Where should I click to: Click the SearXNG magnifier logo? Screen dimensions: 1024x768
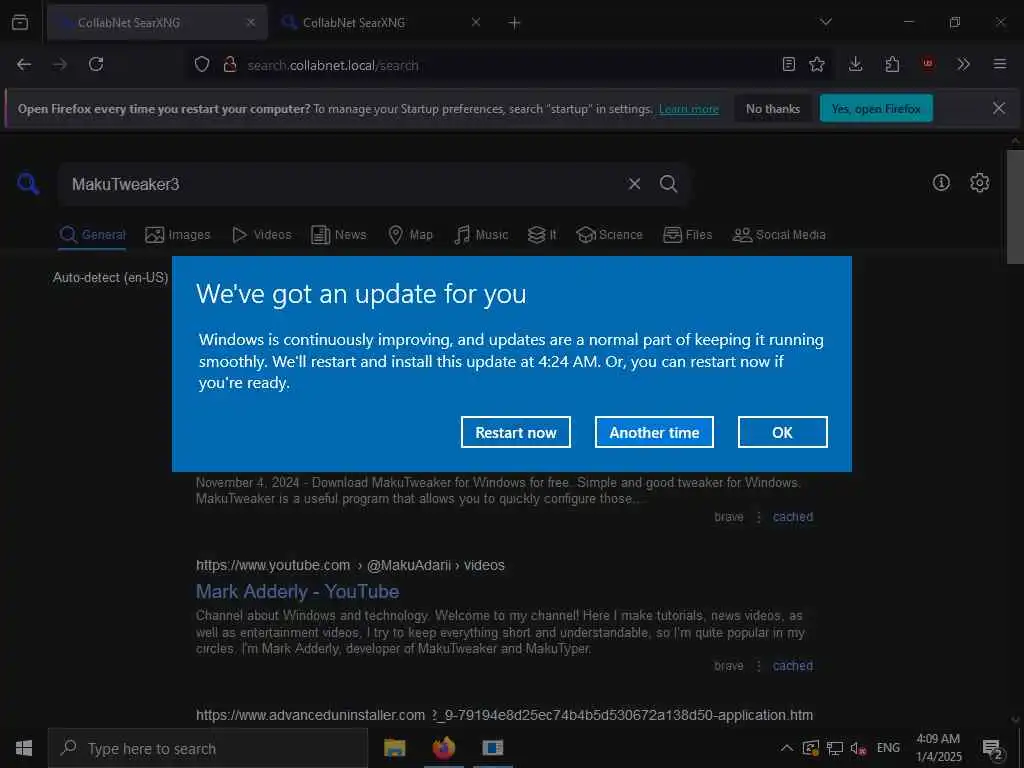tap(28, 184)
